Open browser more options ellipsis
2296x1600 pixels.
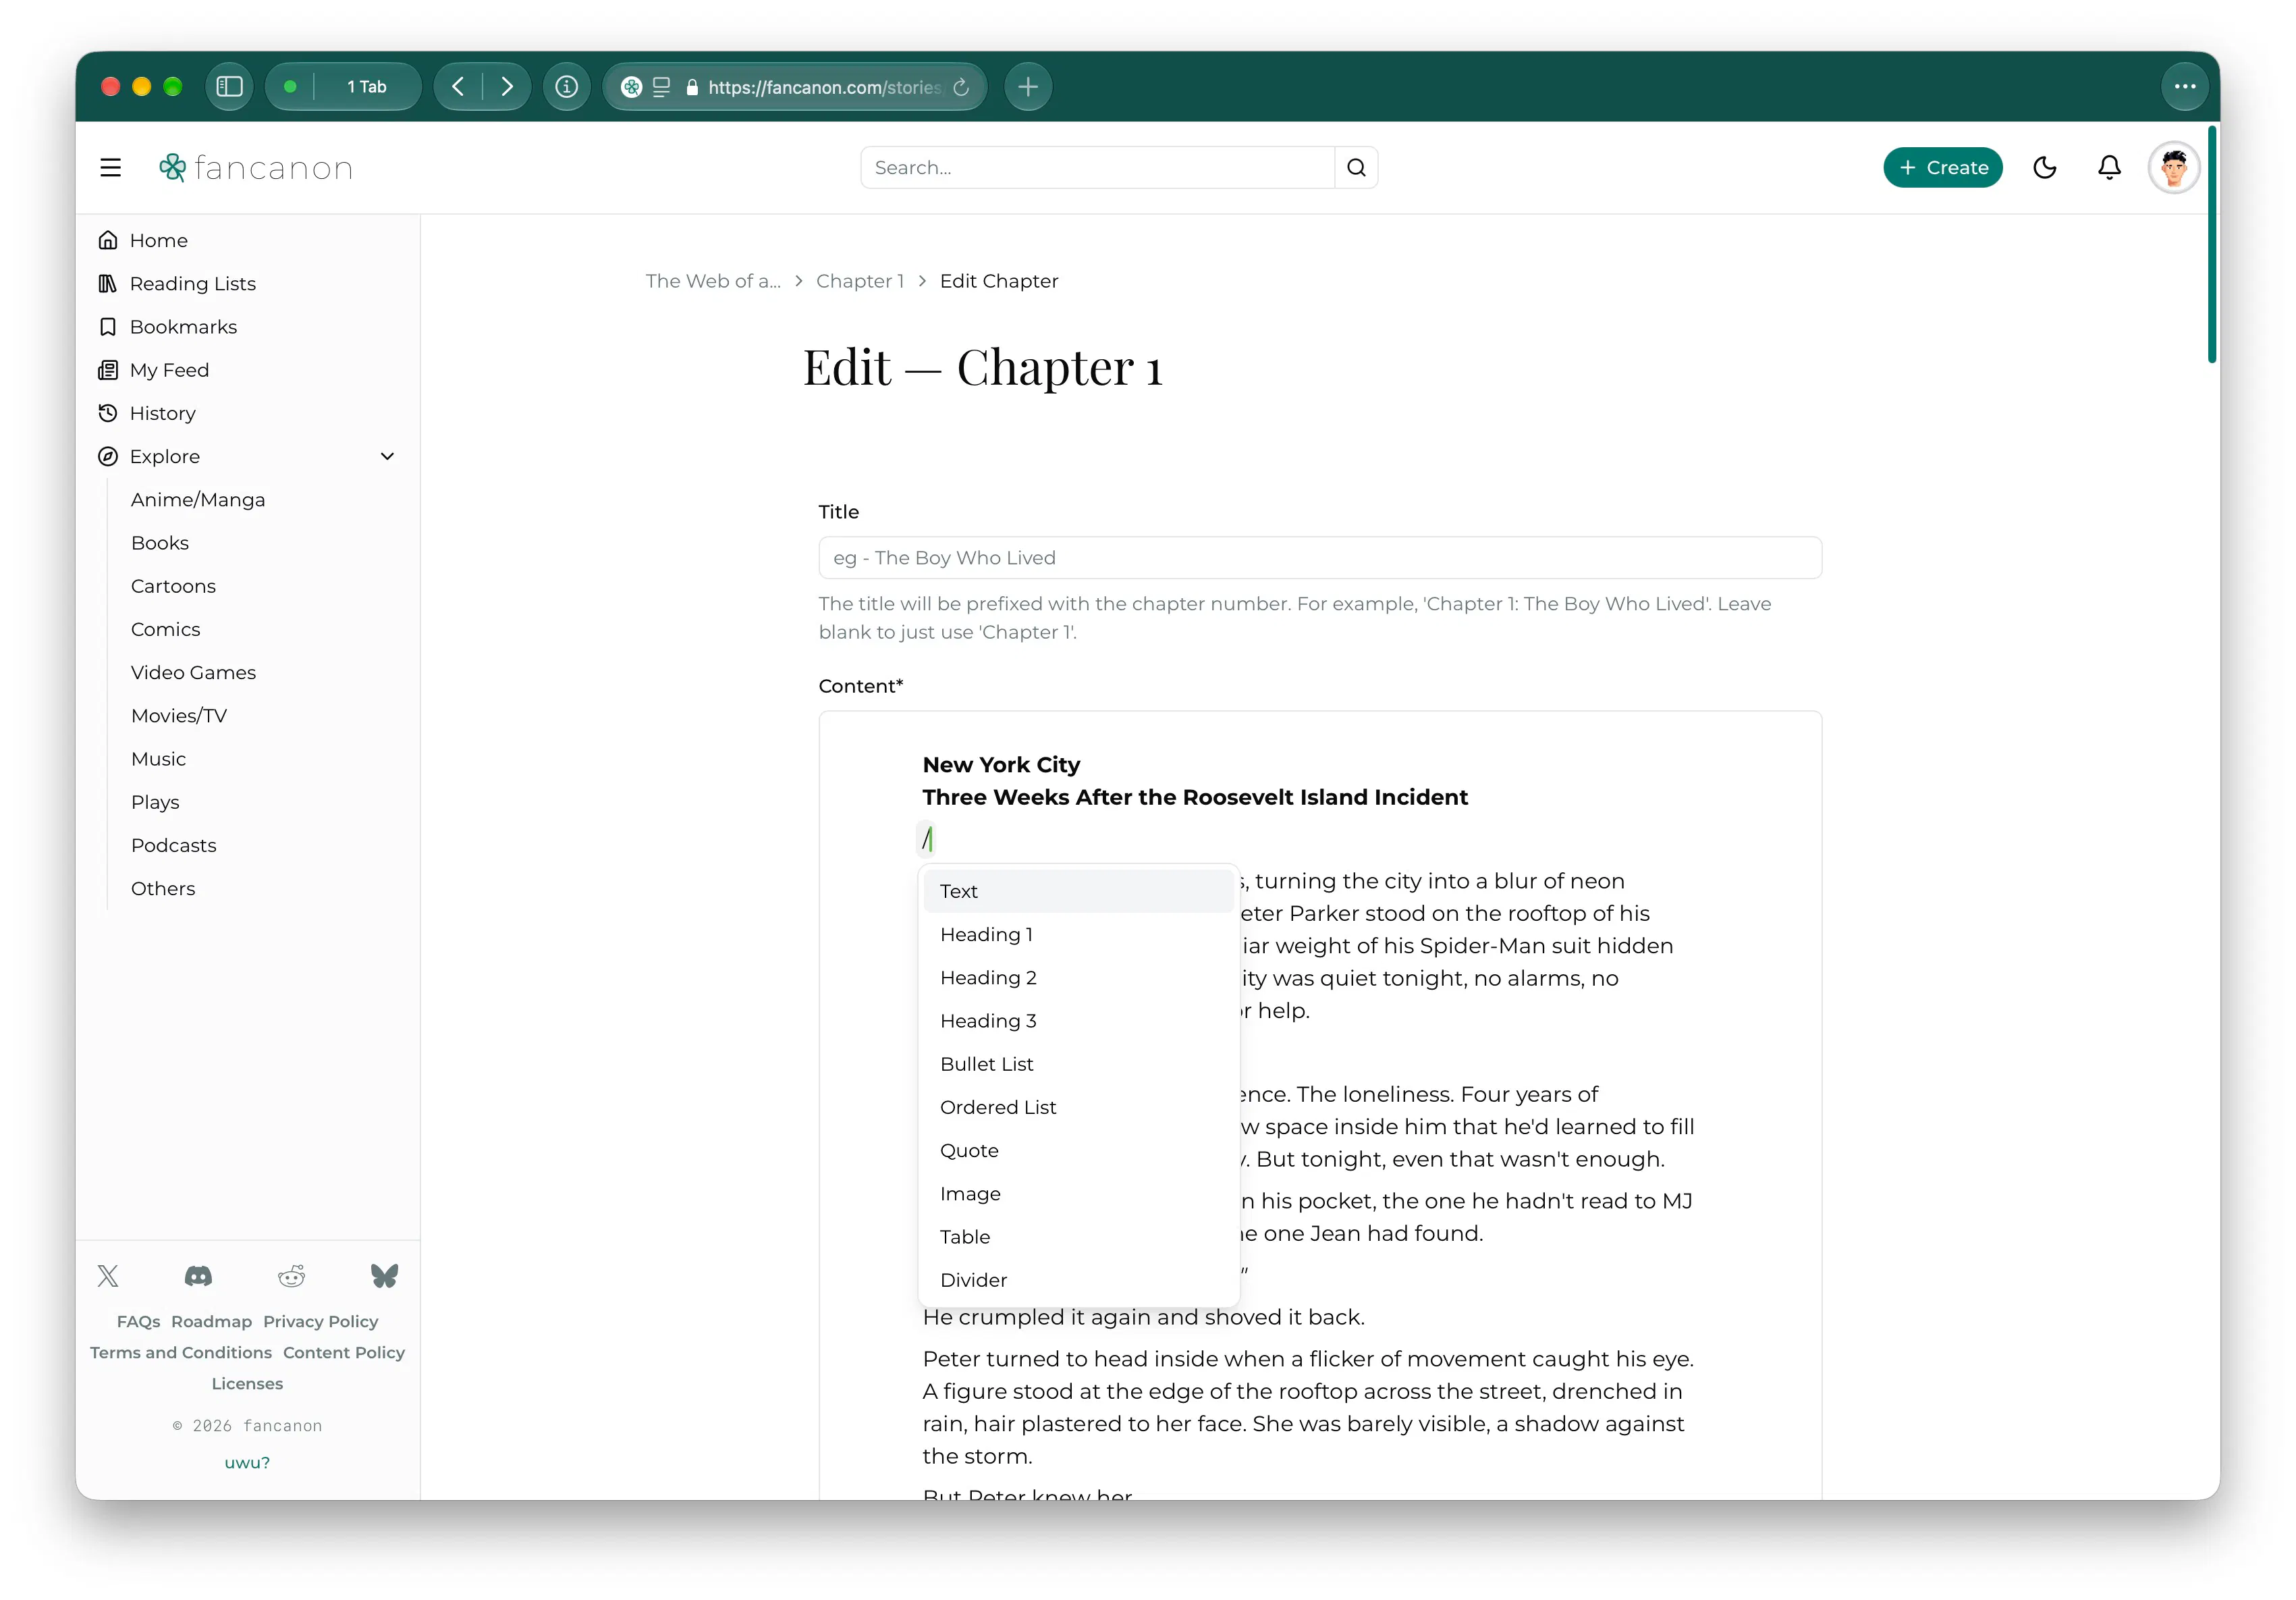click(x=2185, y=87)
